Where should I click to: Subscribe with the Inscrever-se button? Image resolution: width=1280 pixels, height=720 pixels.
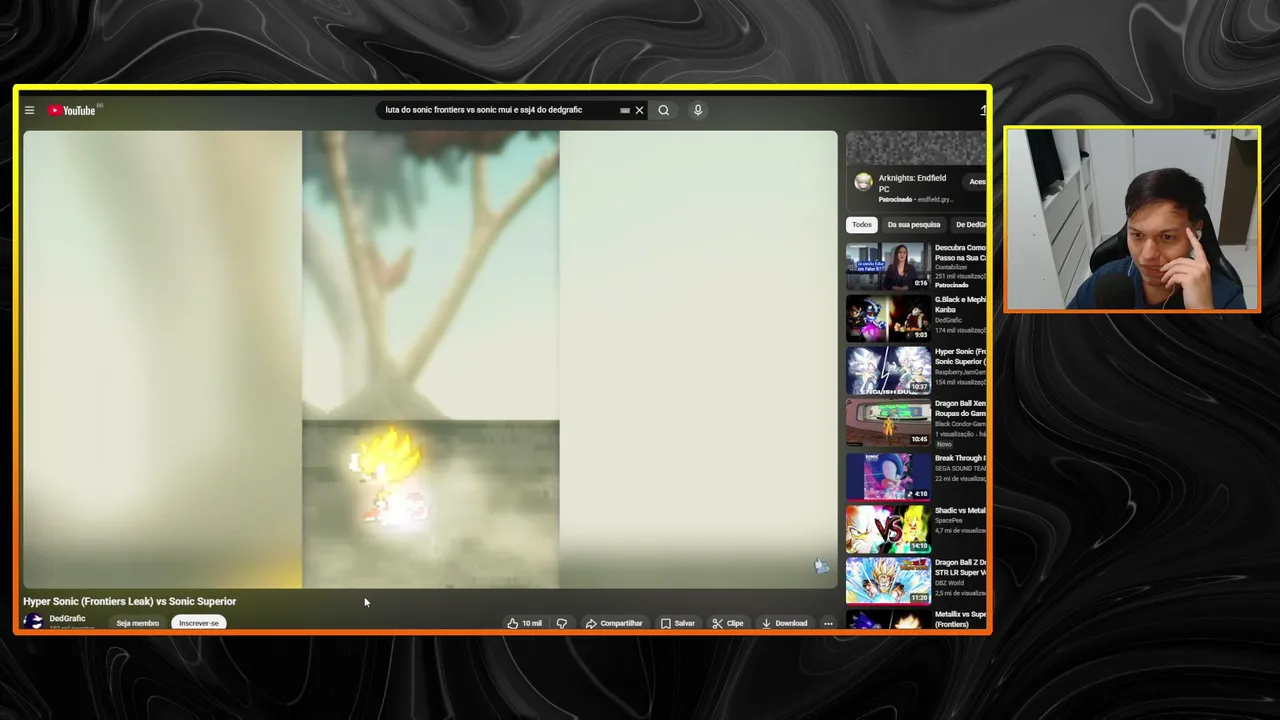tap(198, 623)
